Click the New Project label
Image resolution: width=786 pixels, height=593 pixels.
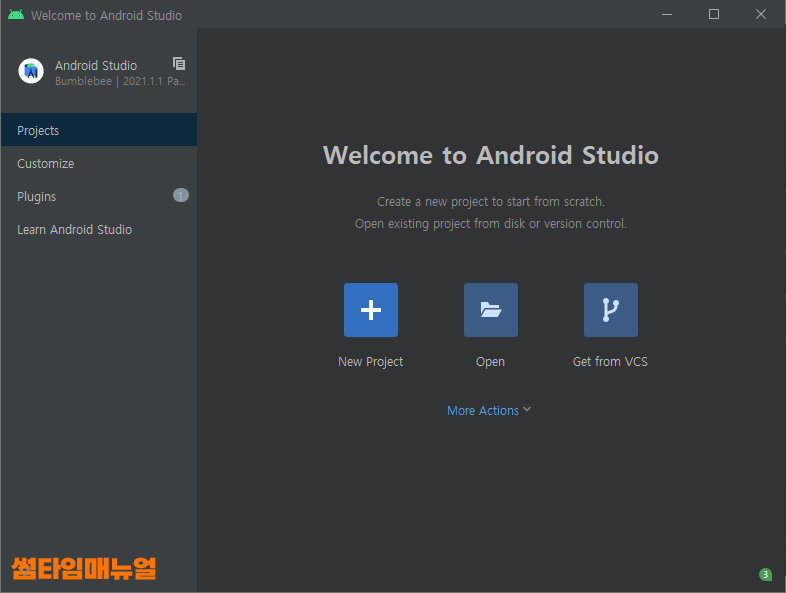point(370,362)
